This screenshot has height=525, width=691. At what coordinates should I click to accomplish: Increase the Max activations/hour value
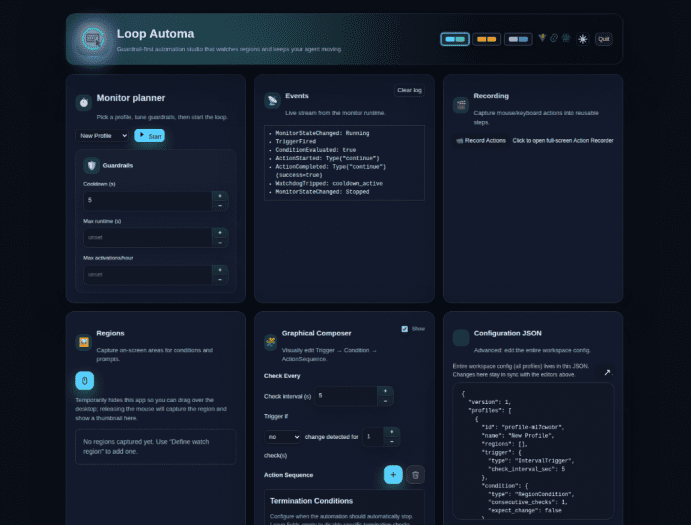pyautogui.click(x=220, y=270)
